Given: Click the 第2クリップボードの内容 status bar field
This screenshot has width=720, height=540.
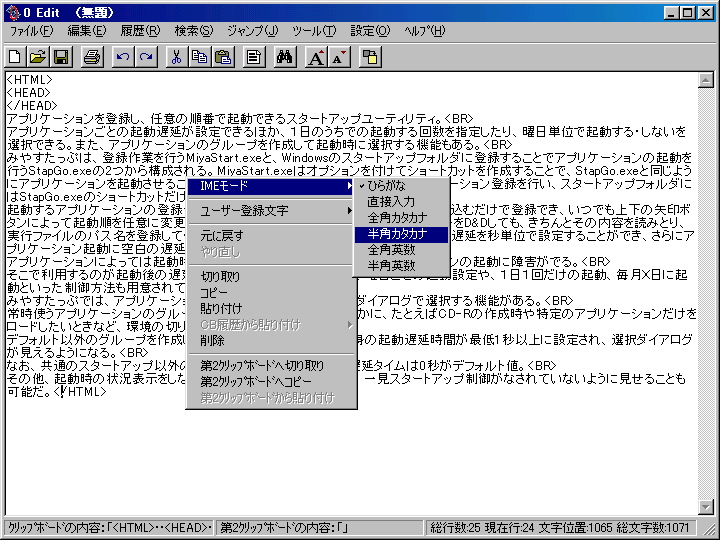Looking at the screenshot, I should pyautogui.click(x=320, y=528).
